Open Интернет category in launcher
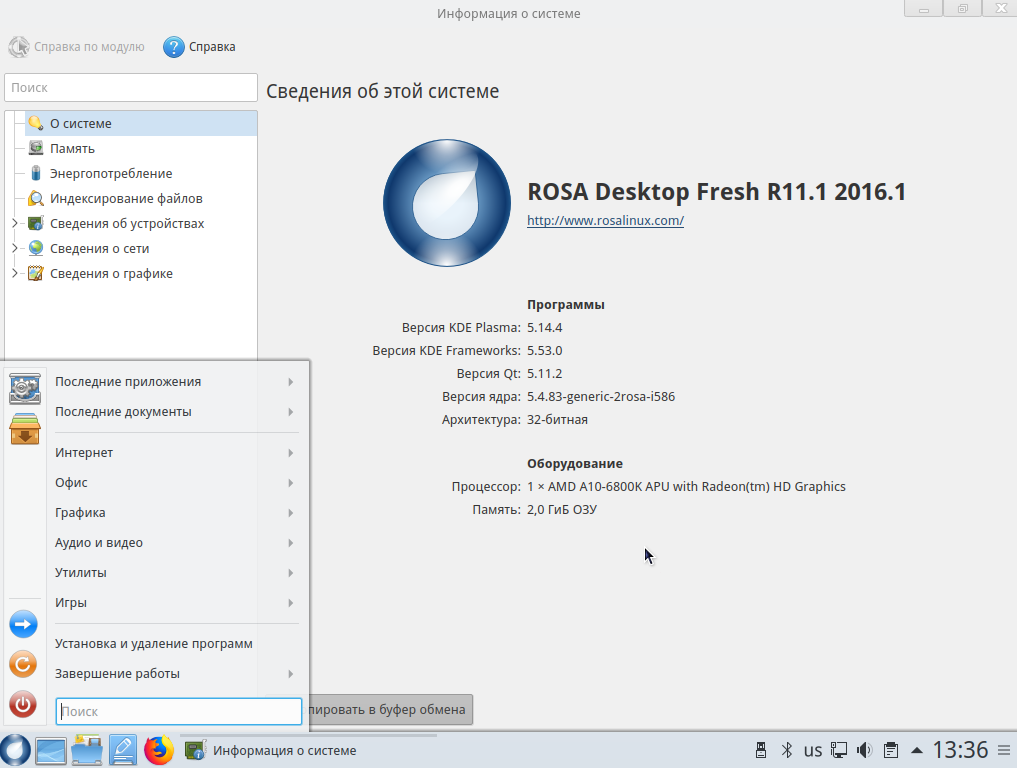 pos(175,453)
